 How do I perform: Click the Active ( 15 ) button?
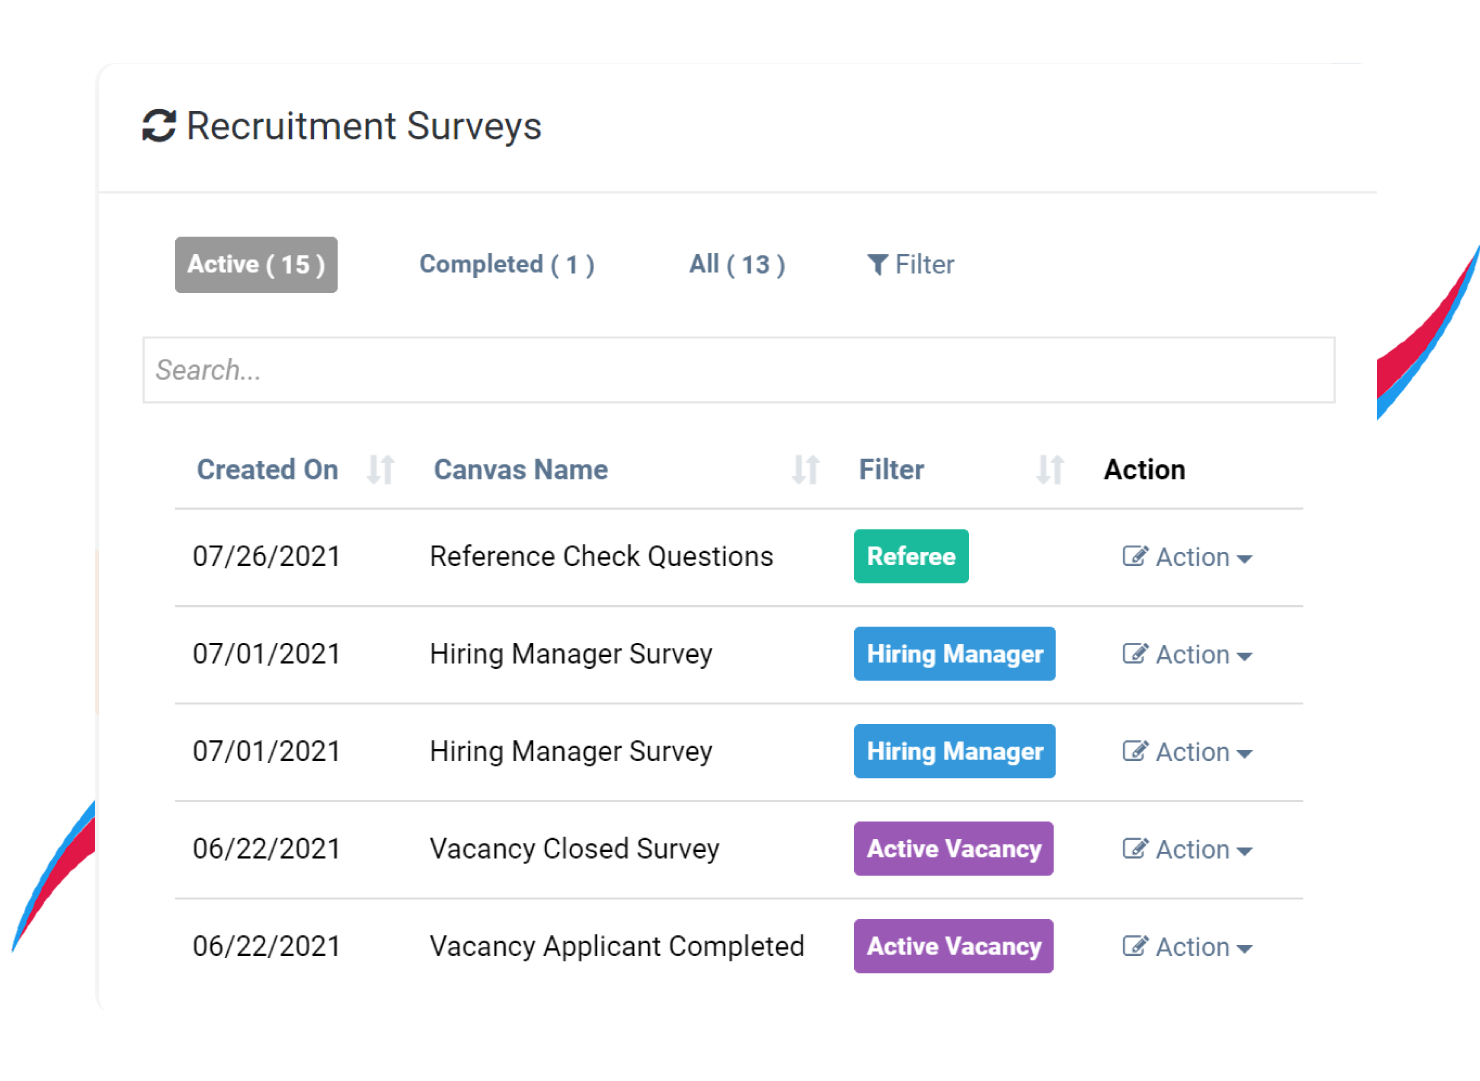(256, 264)
